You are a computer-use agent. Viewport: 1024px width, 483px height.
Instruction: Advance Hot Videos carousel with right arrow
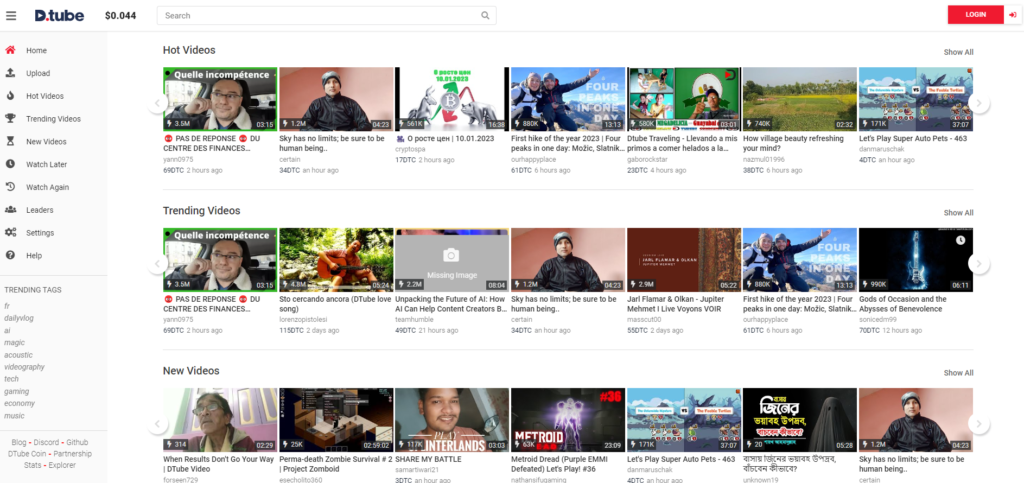pos(978,103)
